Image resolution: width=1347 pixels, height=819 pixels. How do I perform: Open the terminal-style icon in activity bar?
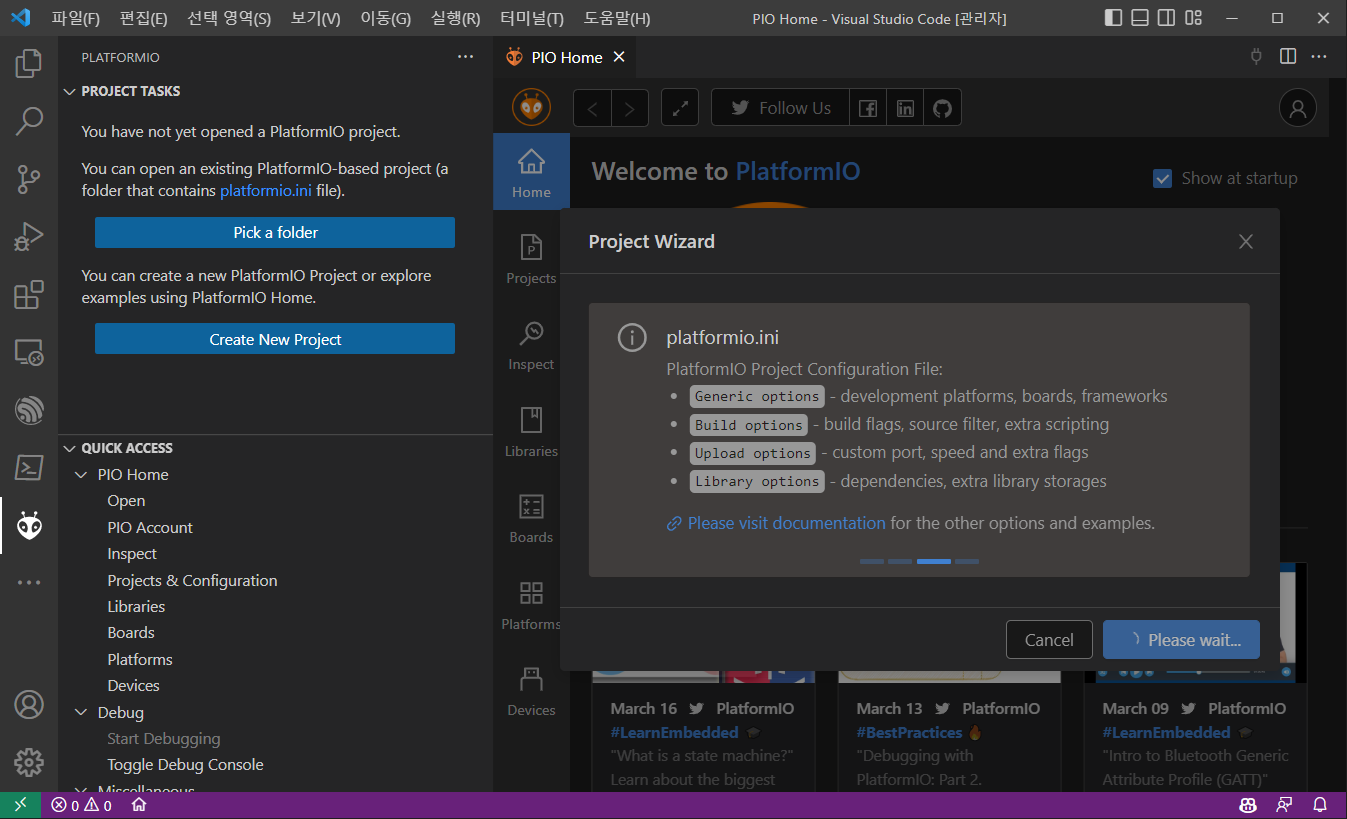[x=29, y=467]
